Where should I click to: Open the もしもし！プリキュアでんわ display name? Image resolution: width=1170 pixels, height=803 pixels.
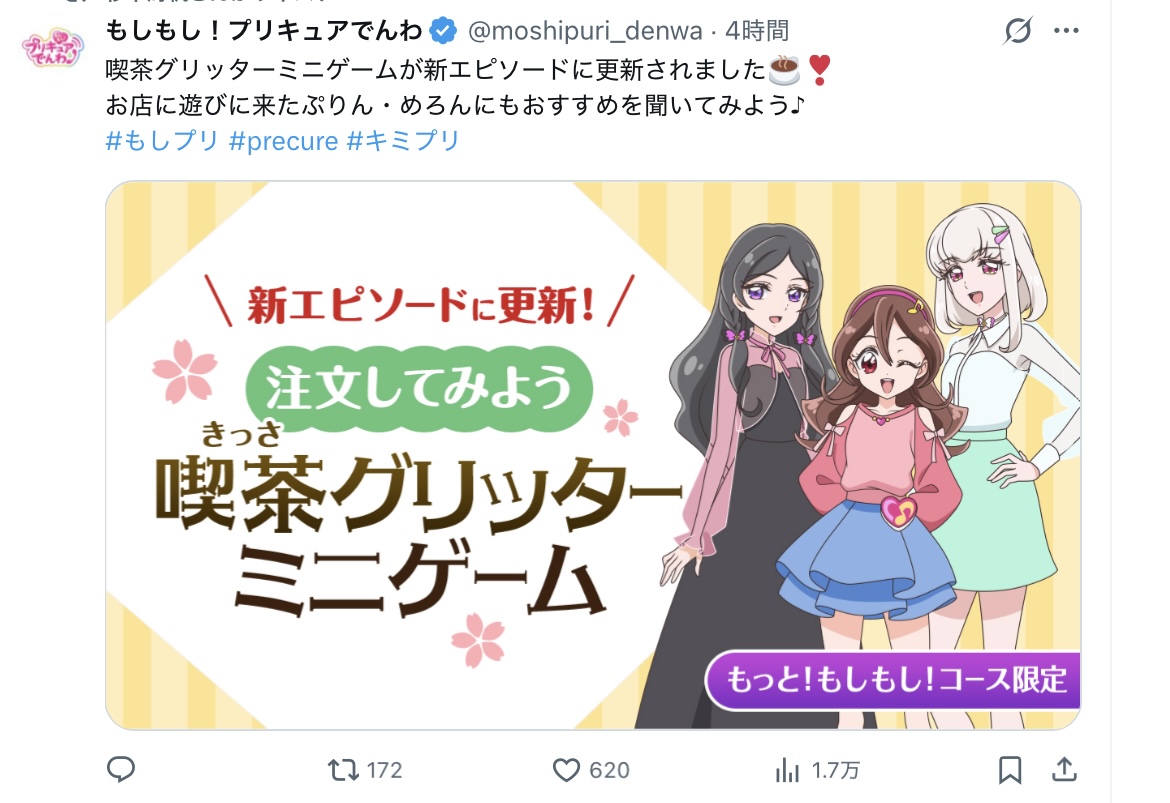pos(264,31)
